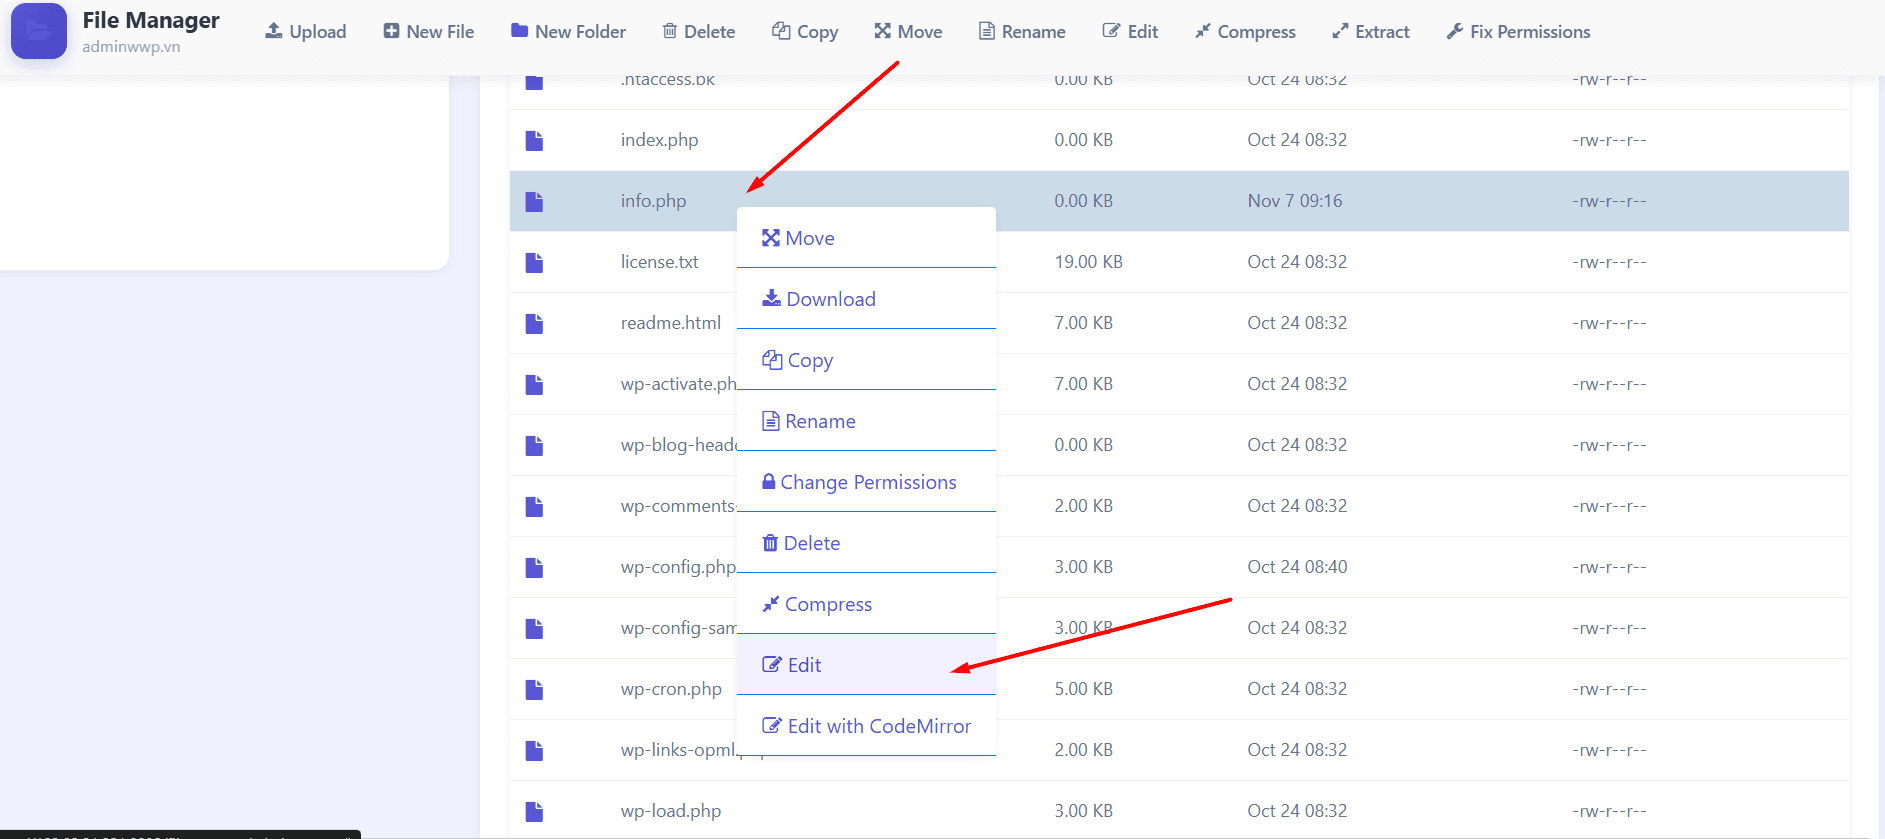Image resolution: width=1885 pixels, height=839 pixels.
Task: Click the Upload toolbar button
Action: (x=305, y=32)
